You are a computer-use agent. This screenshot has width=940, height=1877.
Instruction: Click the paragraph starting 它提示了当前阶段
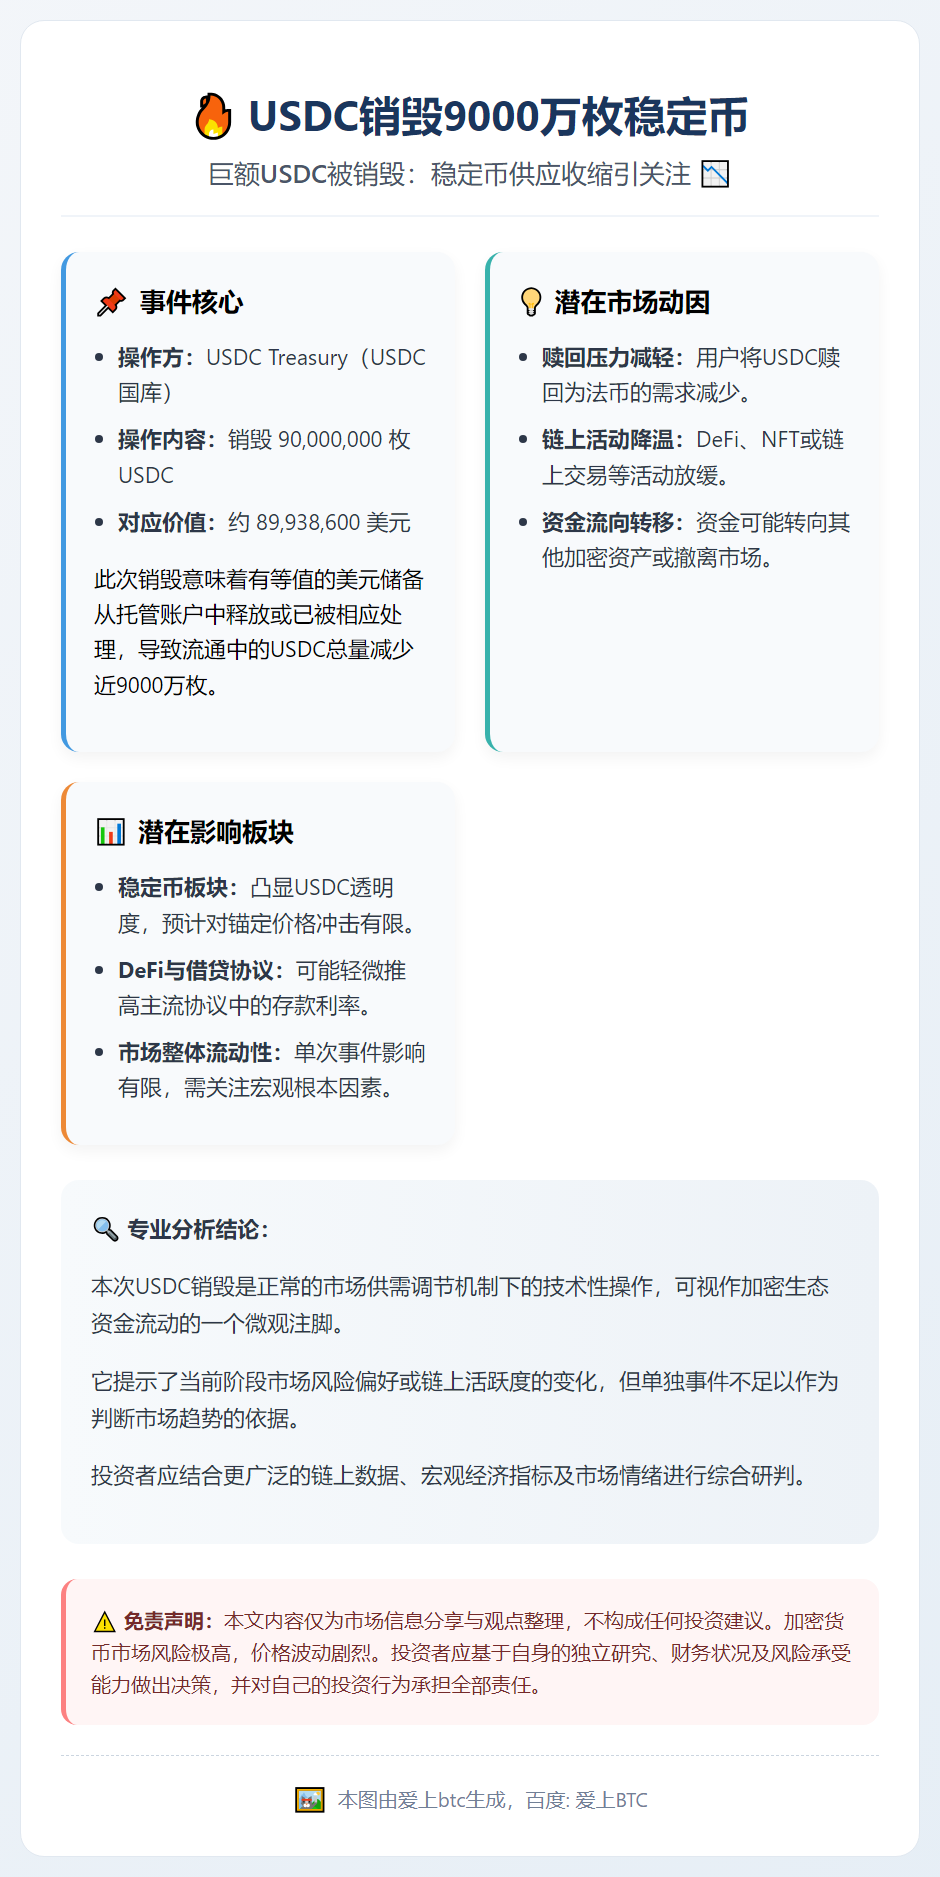pyautogui.click(x=465, y=1400)
